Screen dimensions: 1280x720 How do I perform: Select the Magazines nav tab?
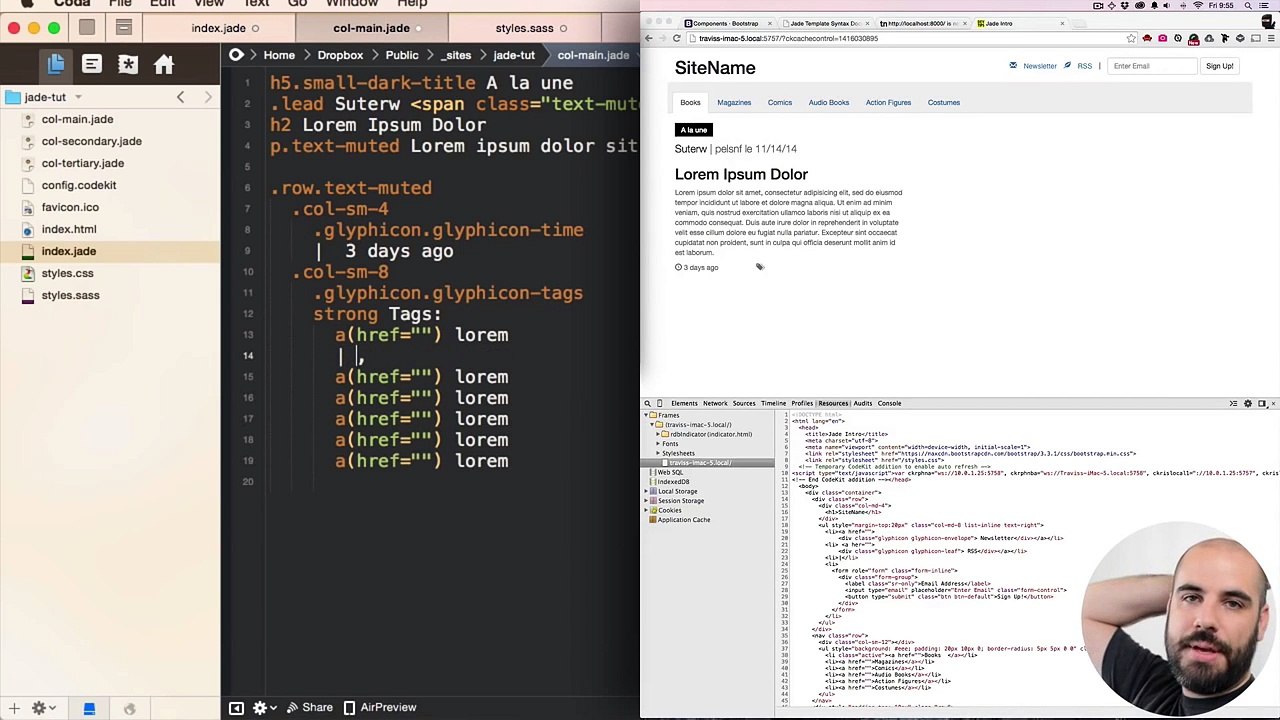[734, 102]
